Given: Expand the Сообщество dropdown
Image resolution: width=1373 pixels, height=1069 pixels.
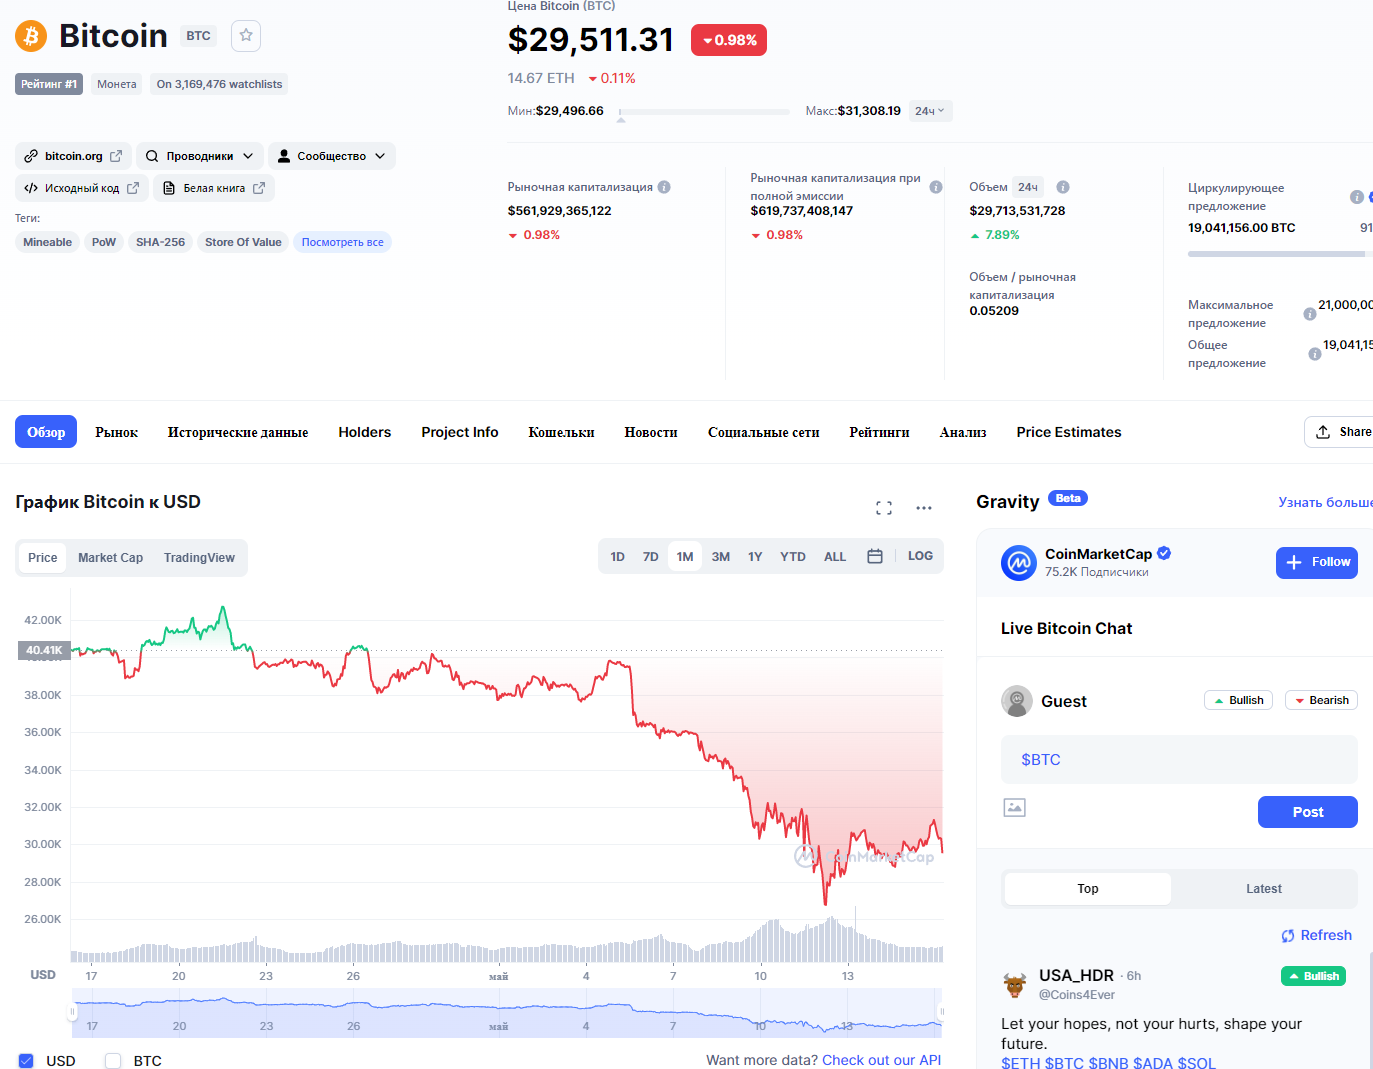Looking at the screenshot, I should point(331,156).
